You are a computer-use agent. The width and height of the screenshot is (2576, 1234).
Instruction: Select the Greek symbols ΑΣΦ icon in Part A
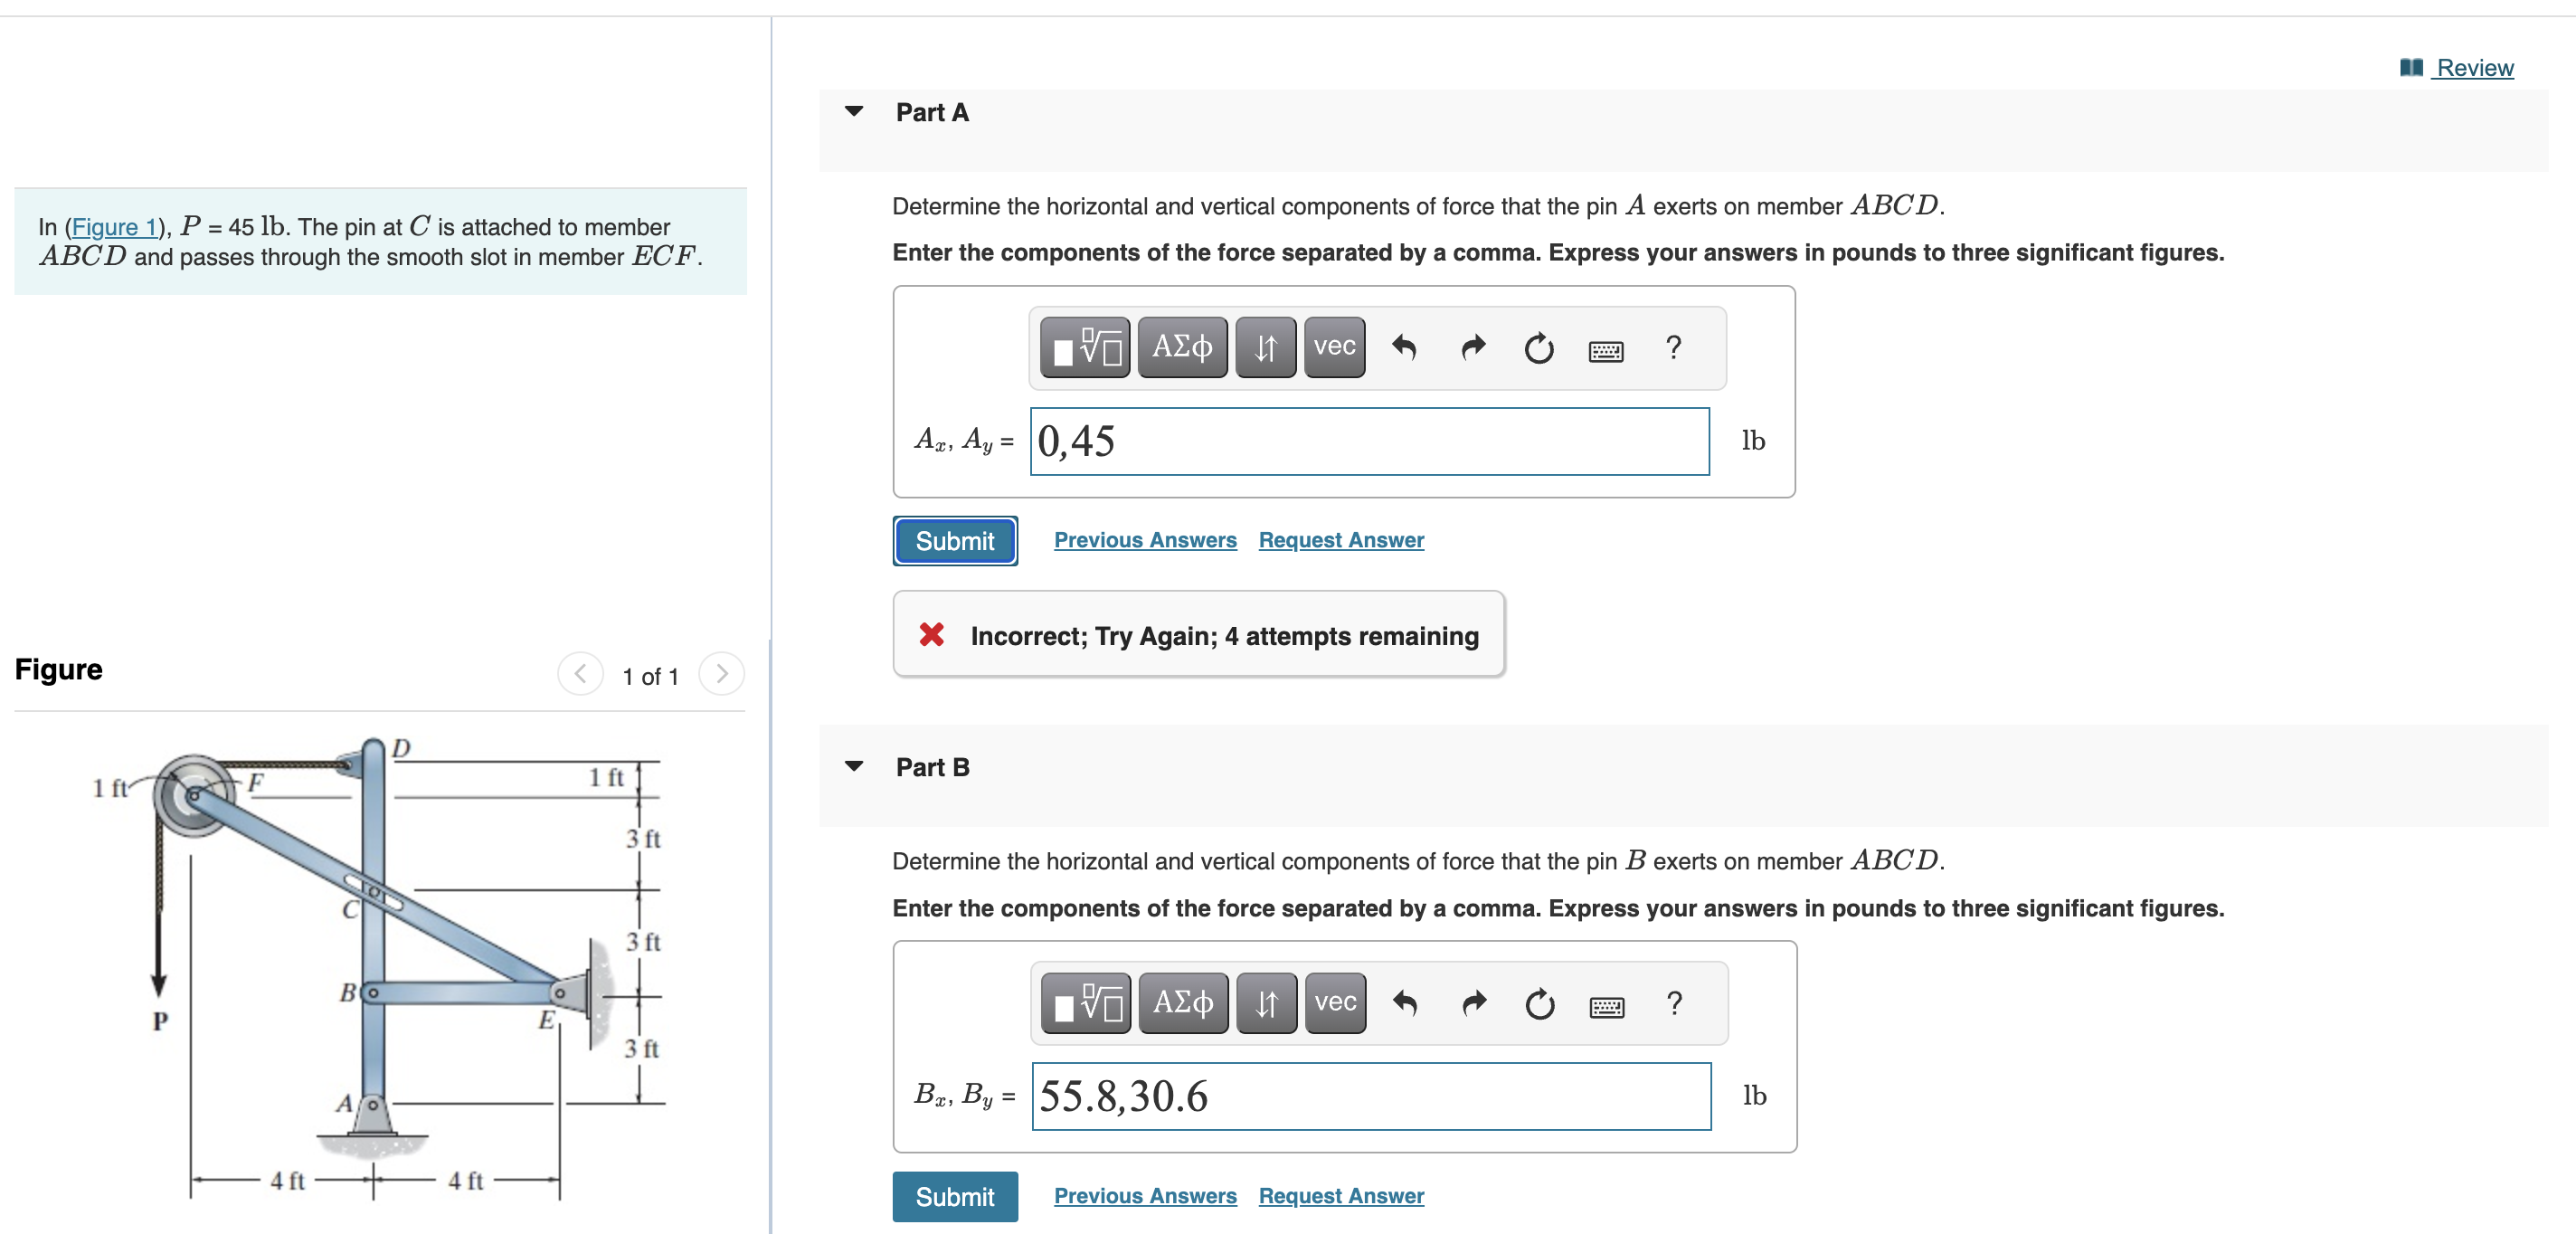pos(1183,347)
